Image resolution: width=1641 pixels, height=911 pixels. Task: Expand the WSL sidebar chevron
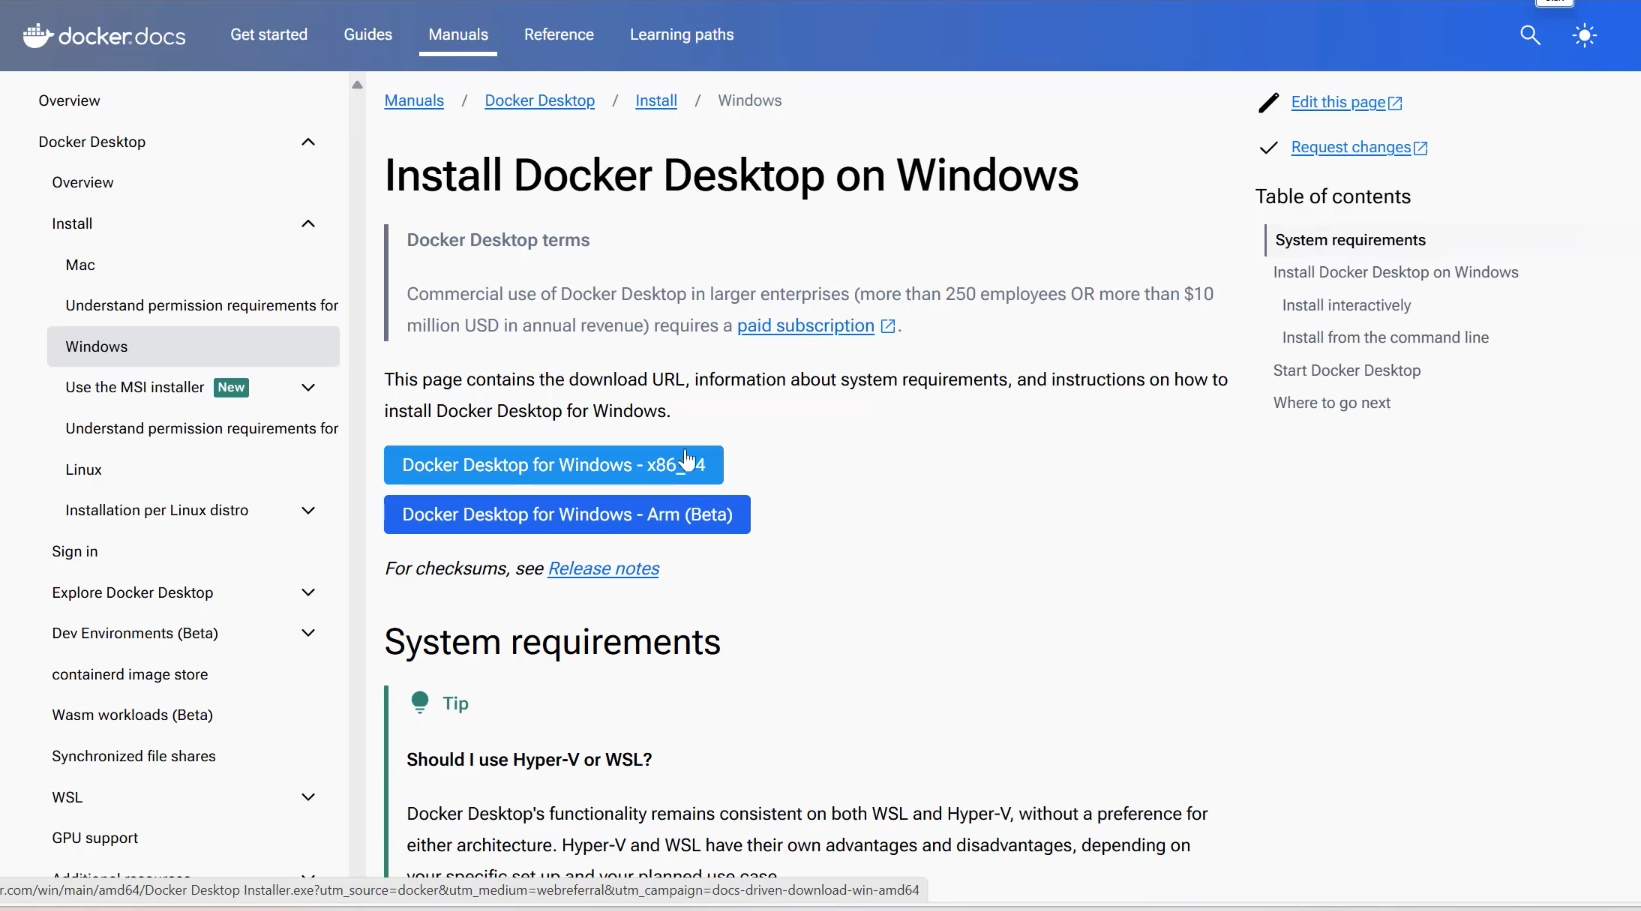(x=308, y=797)
